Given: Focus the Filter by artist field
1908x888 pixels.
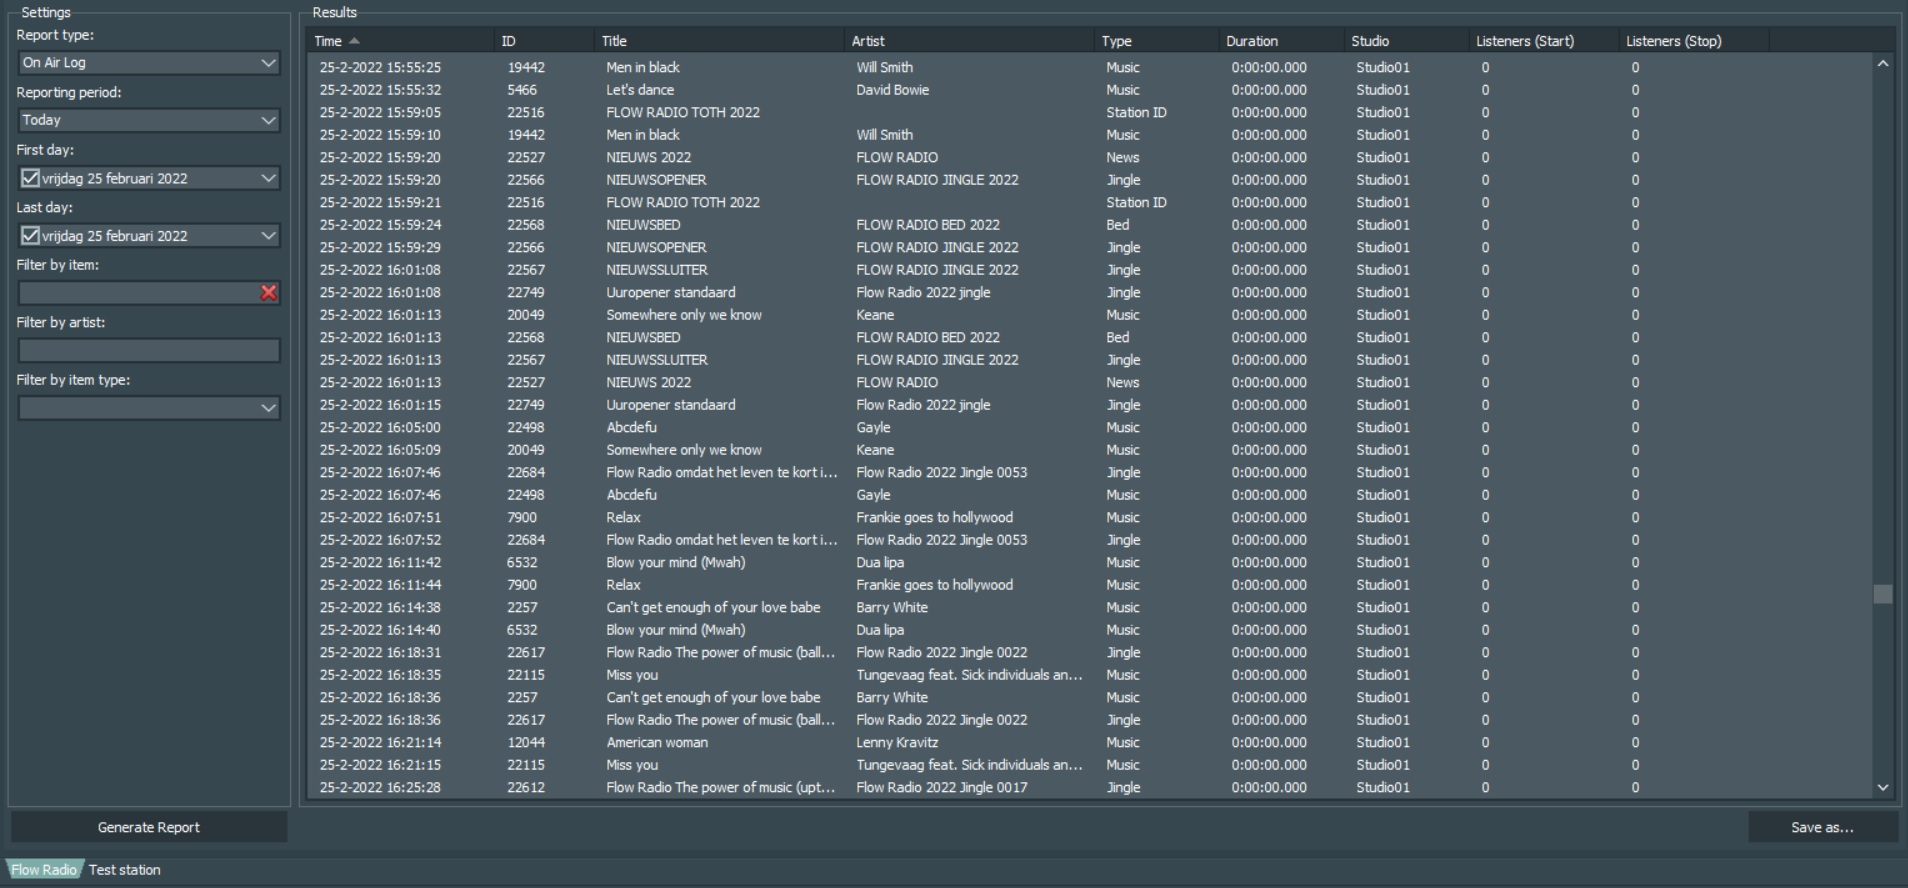Looking at the screenshot, I should [x=148, y=351].
